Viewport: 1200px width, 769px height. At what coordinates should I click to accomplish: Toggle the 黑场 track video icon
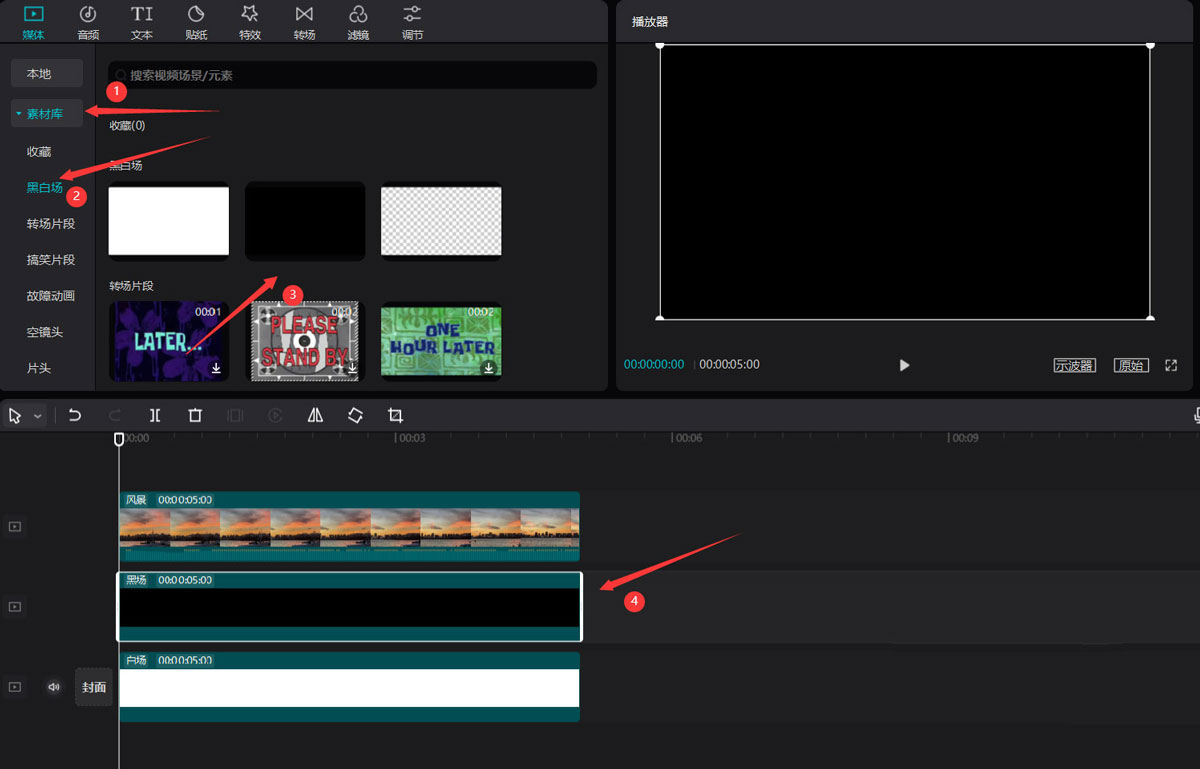(x=15, y=607)
